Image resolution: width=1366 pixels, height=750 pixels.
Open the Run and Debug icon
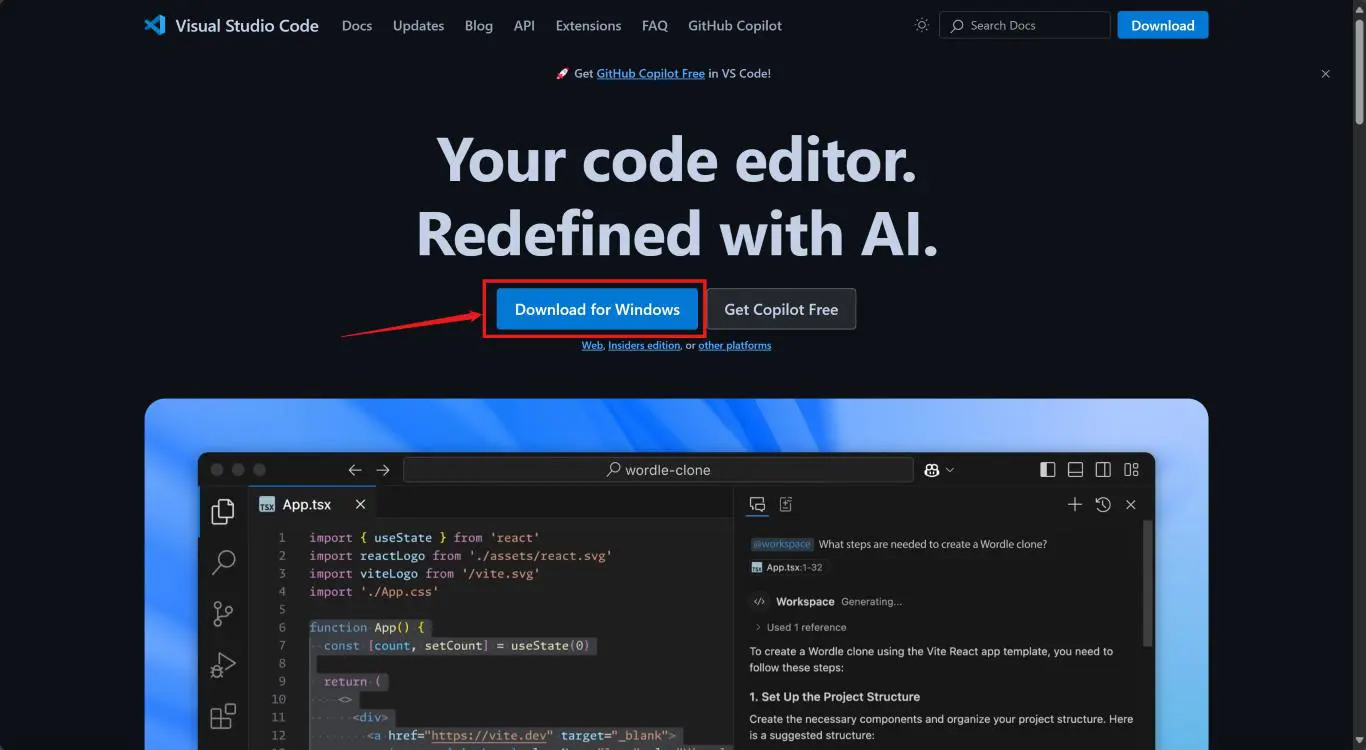click(223, 665)
